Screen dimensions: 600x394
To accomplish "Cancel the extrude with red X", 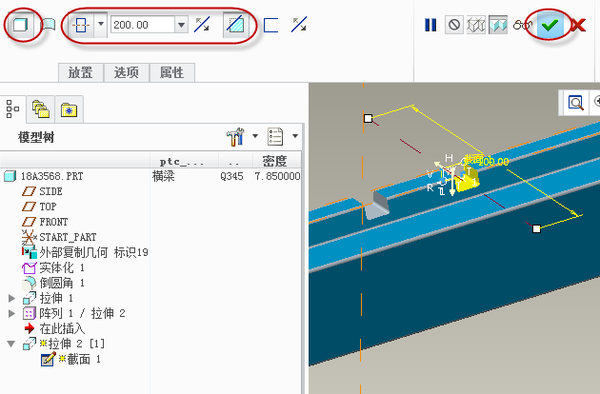I will pos(578,26).
